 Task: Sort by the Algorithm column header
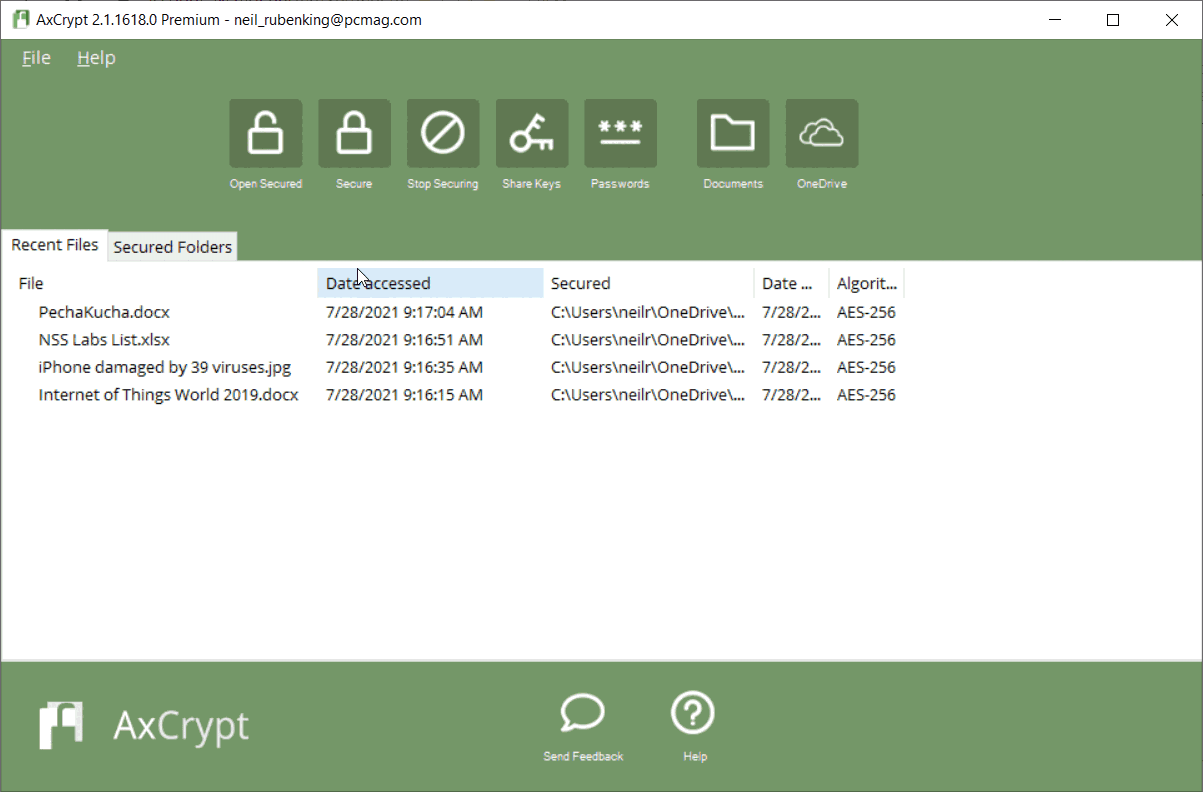(864, 283)
